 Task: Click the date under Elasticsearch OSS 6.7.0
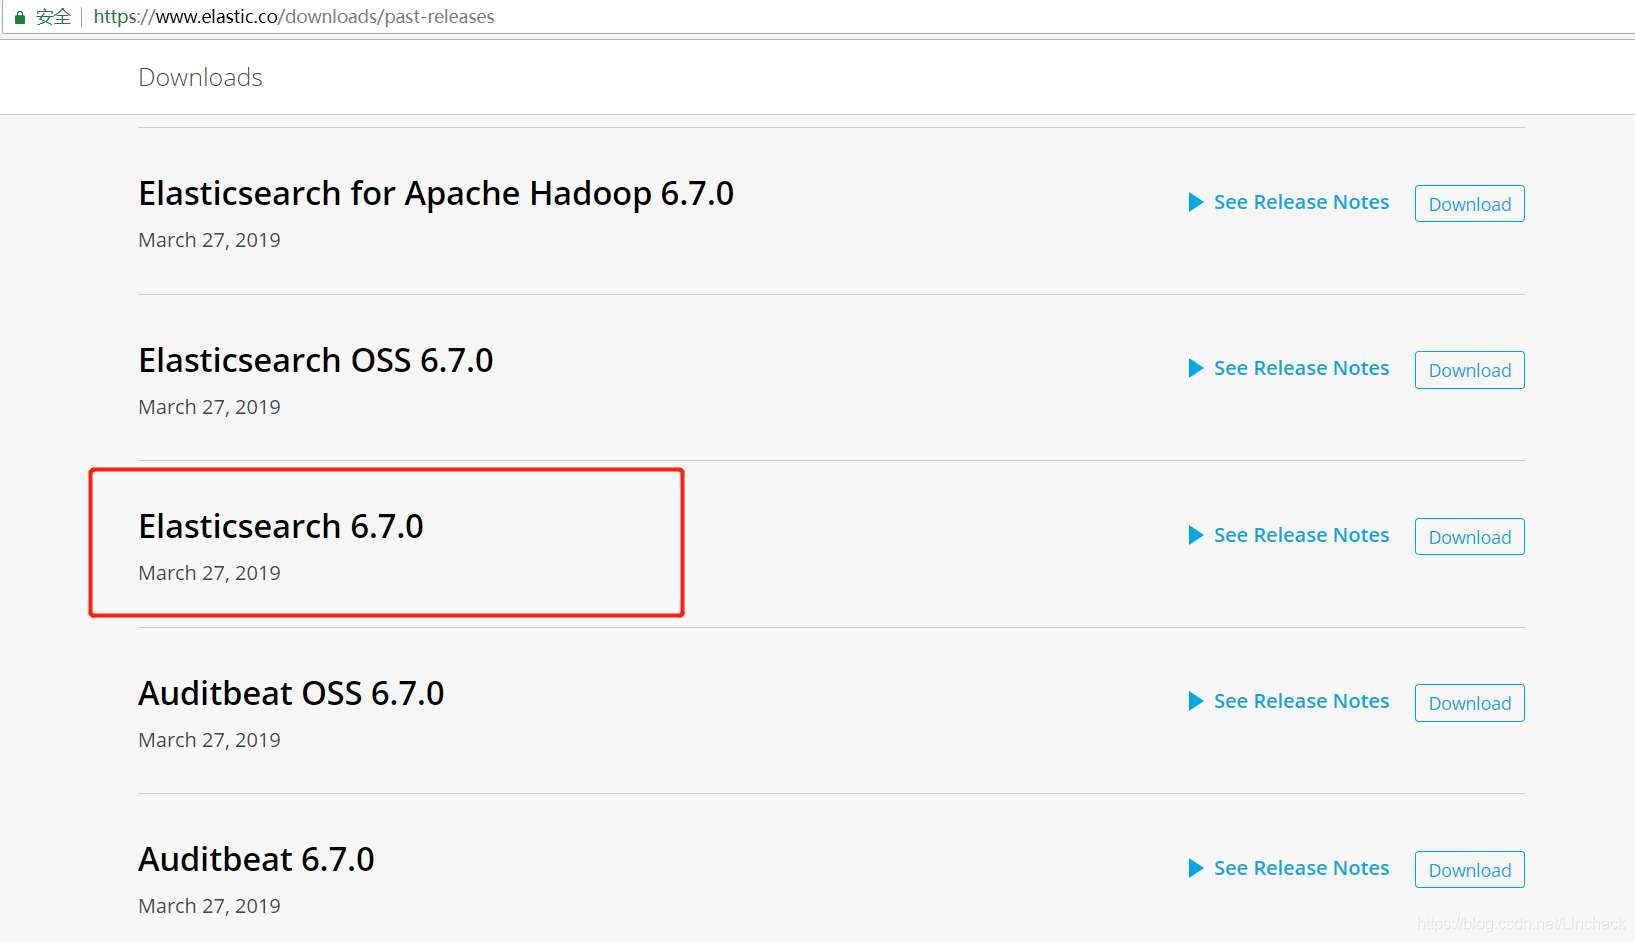point(209,407)
